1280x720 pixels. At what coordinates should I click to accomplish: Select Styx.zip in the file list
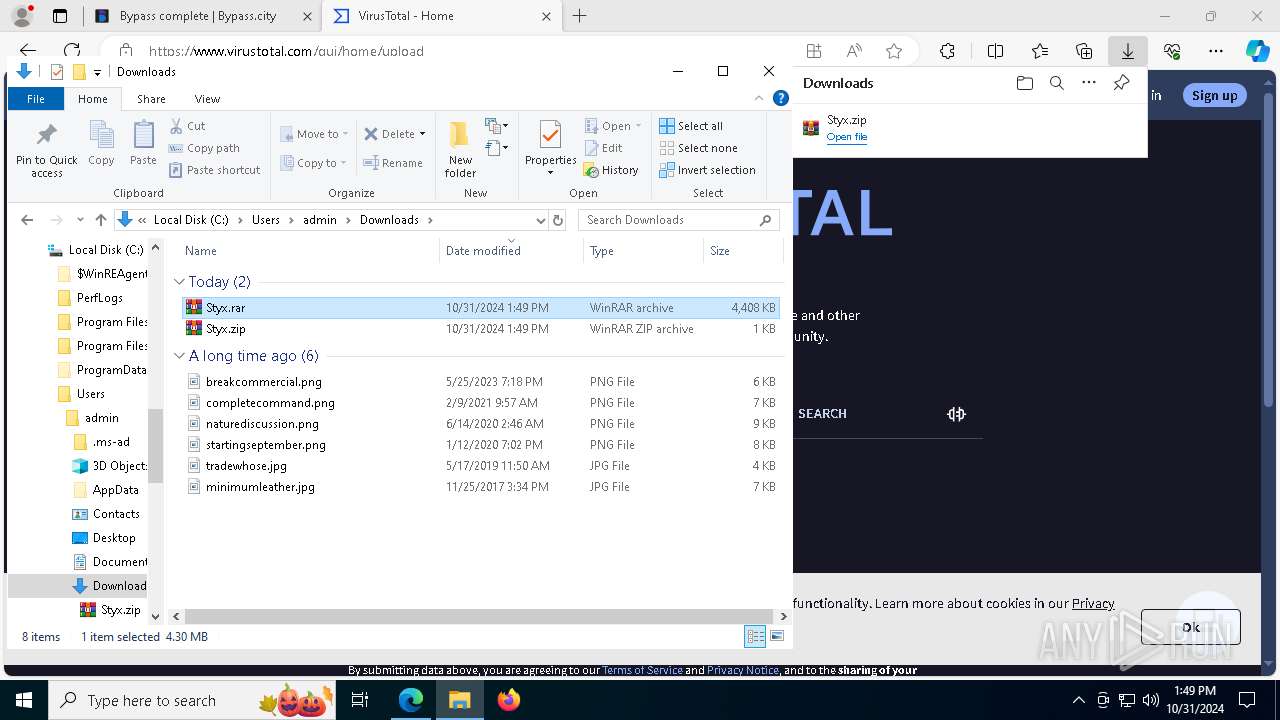point(225,329)
